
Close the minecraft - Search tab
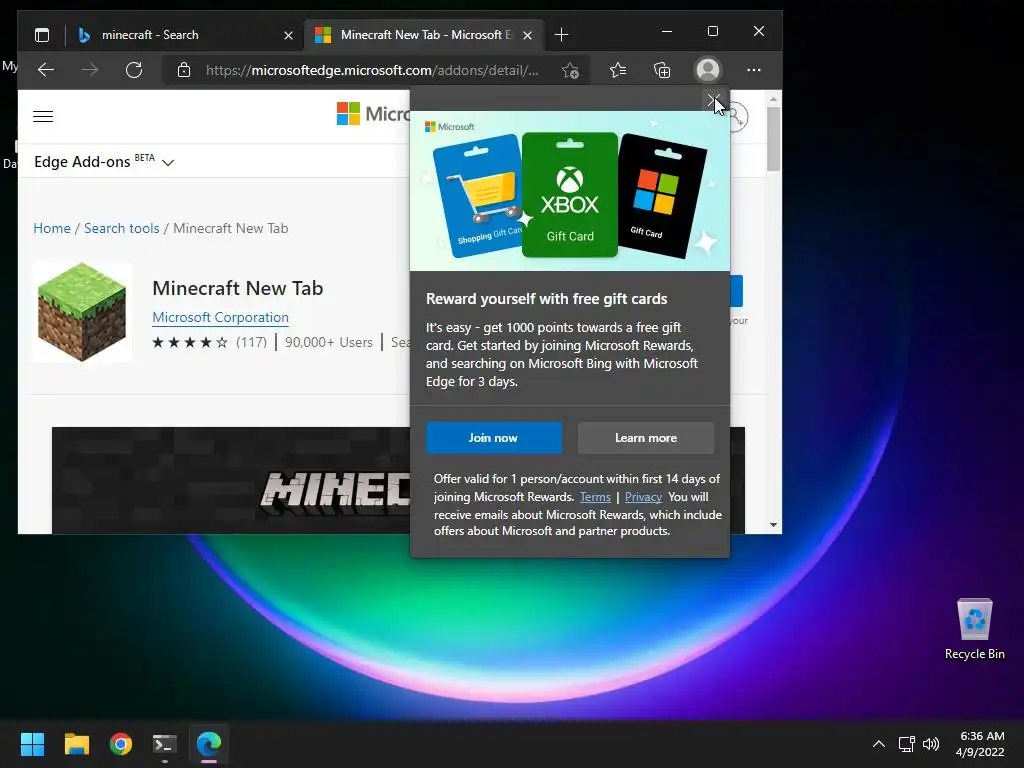click(288, 35)
